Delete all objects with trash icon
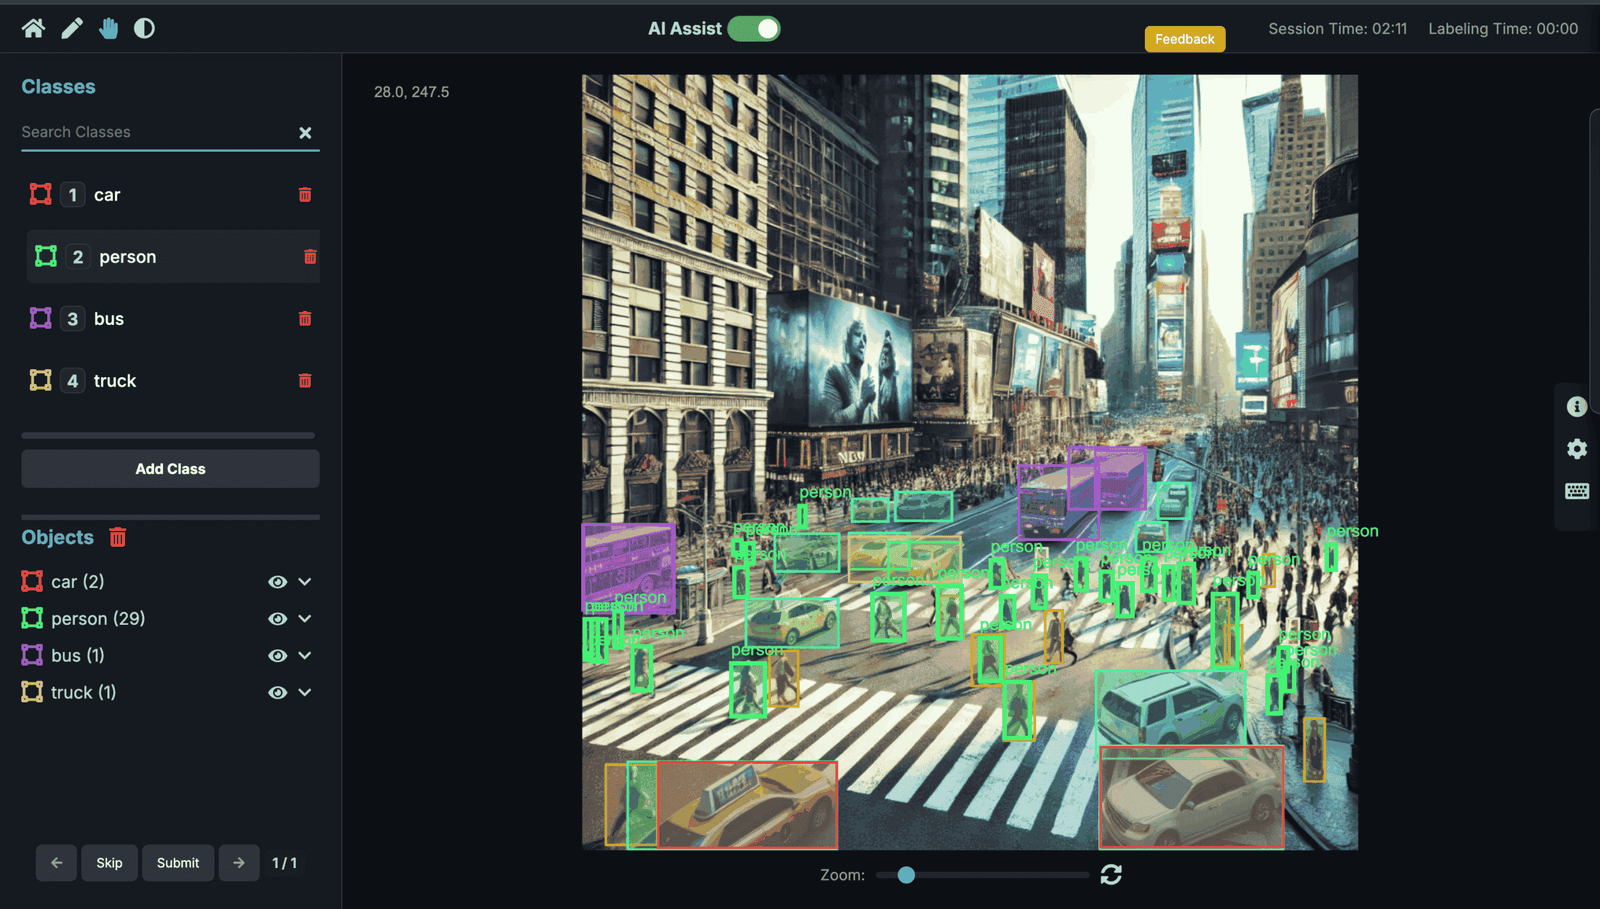The width and height of the screenshot is (1600, 909). [x=118, y=537]
